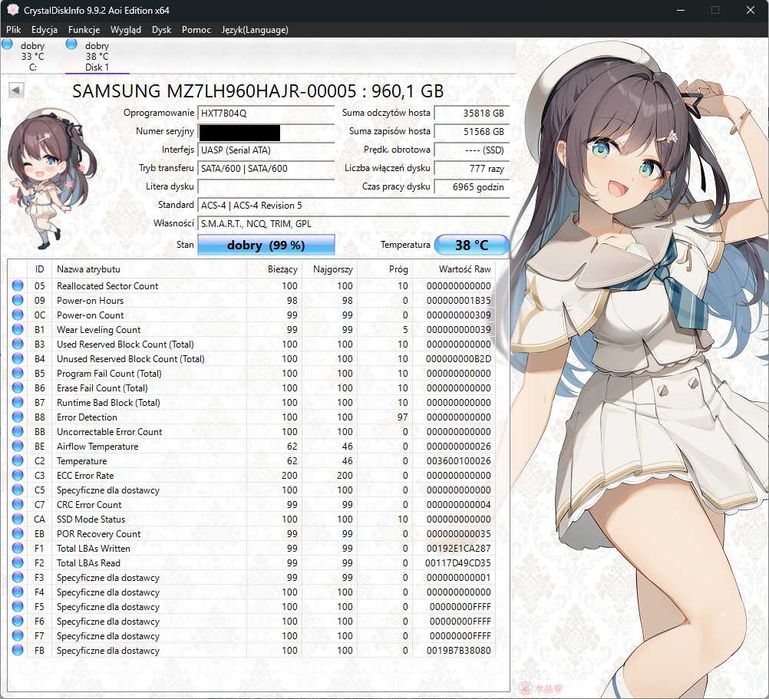Click the SAMSUNG MZ7LH960HAJR-00005 model title
This screenshot has height=699, width=769.
pyautogui.click(x=257, y=91)
